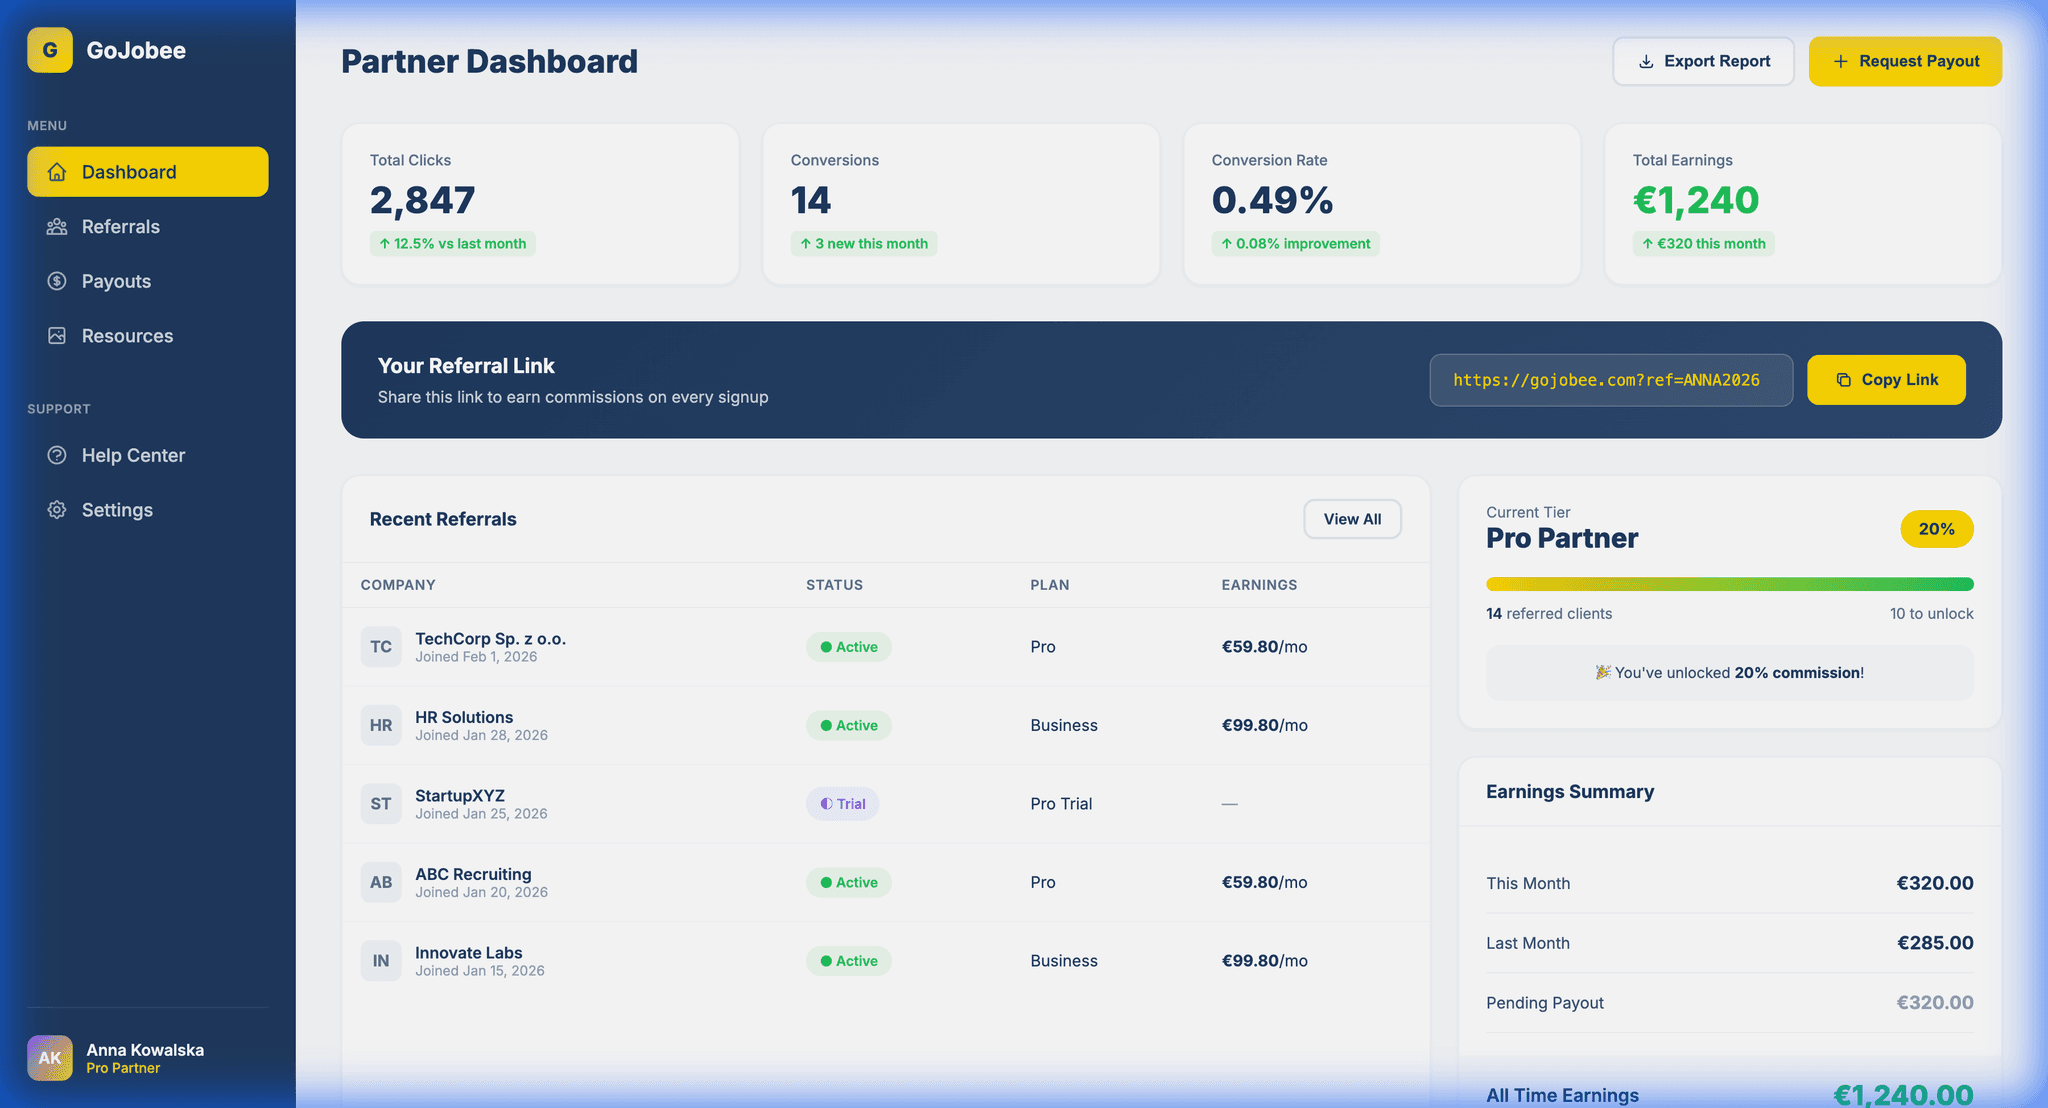Open Settings using the gear icon

point(58,509)
